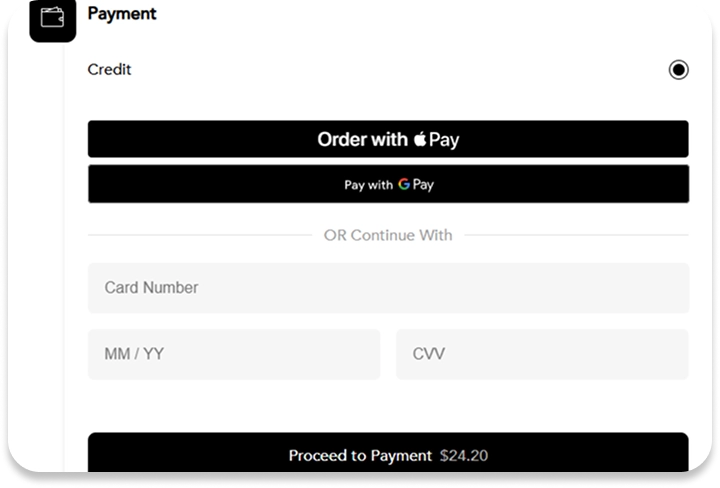720x488 pixels.
Task: Click the OR Continue With divider text
Action: [x=388, y=236]
